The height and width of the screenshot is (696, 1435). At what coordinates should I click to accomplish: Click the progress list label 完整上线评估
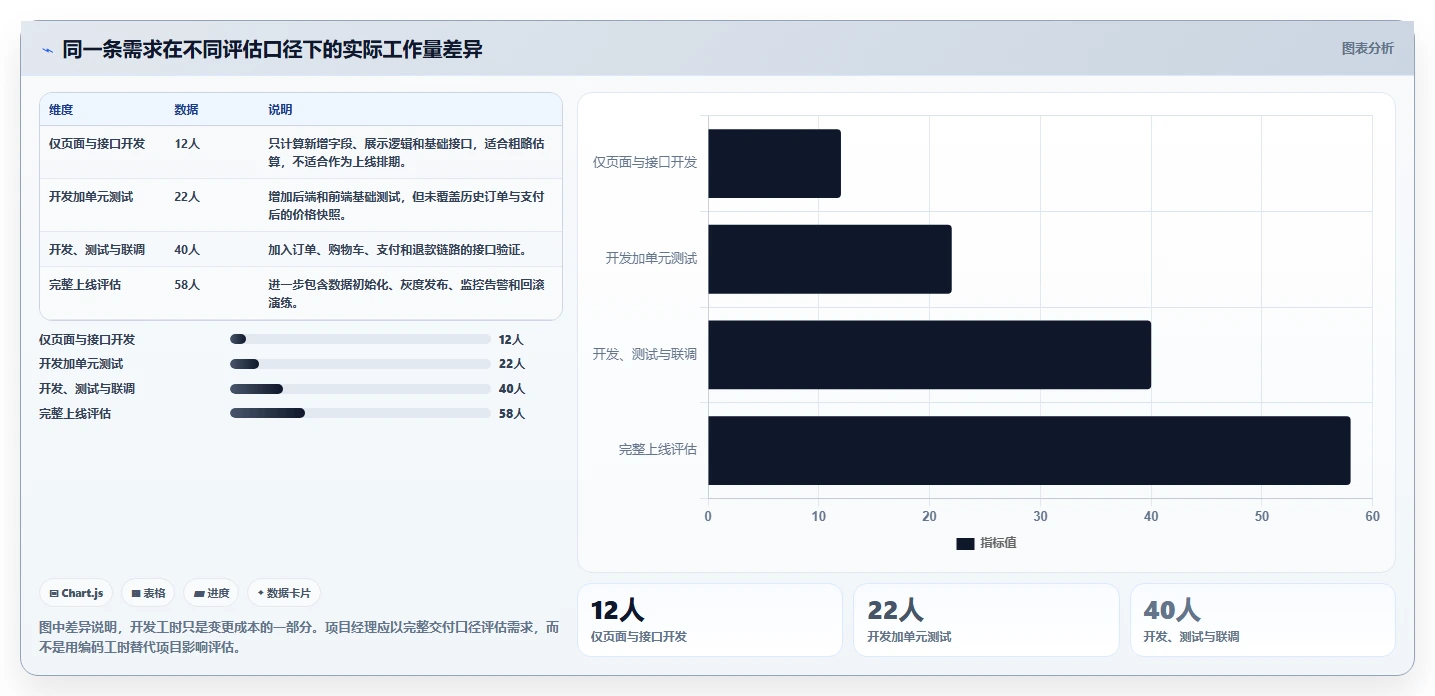[x=75, y=414]
